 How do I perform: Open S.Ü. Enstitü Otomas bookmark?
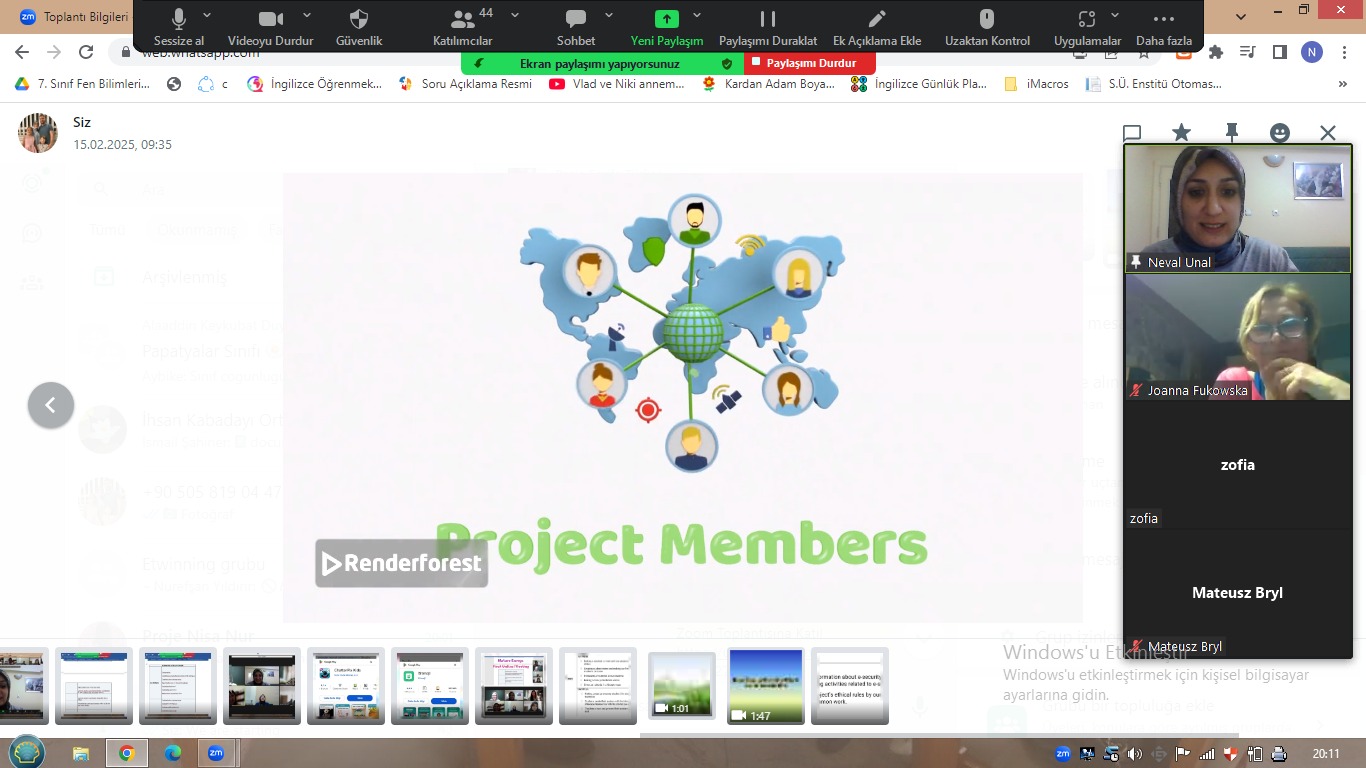1154,84
